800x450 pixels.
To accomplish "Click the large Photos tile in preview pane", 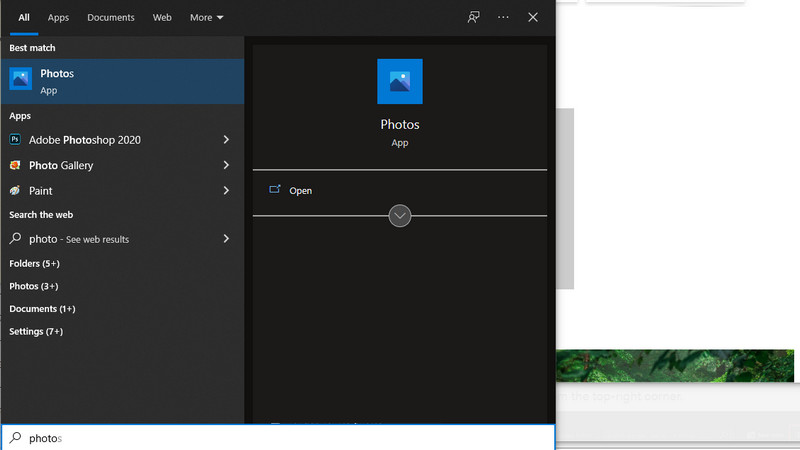I will coord(399,81).
